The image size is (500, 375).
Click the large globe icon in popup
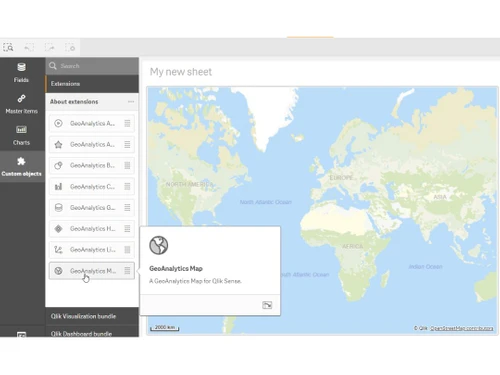point(159,245)
